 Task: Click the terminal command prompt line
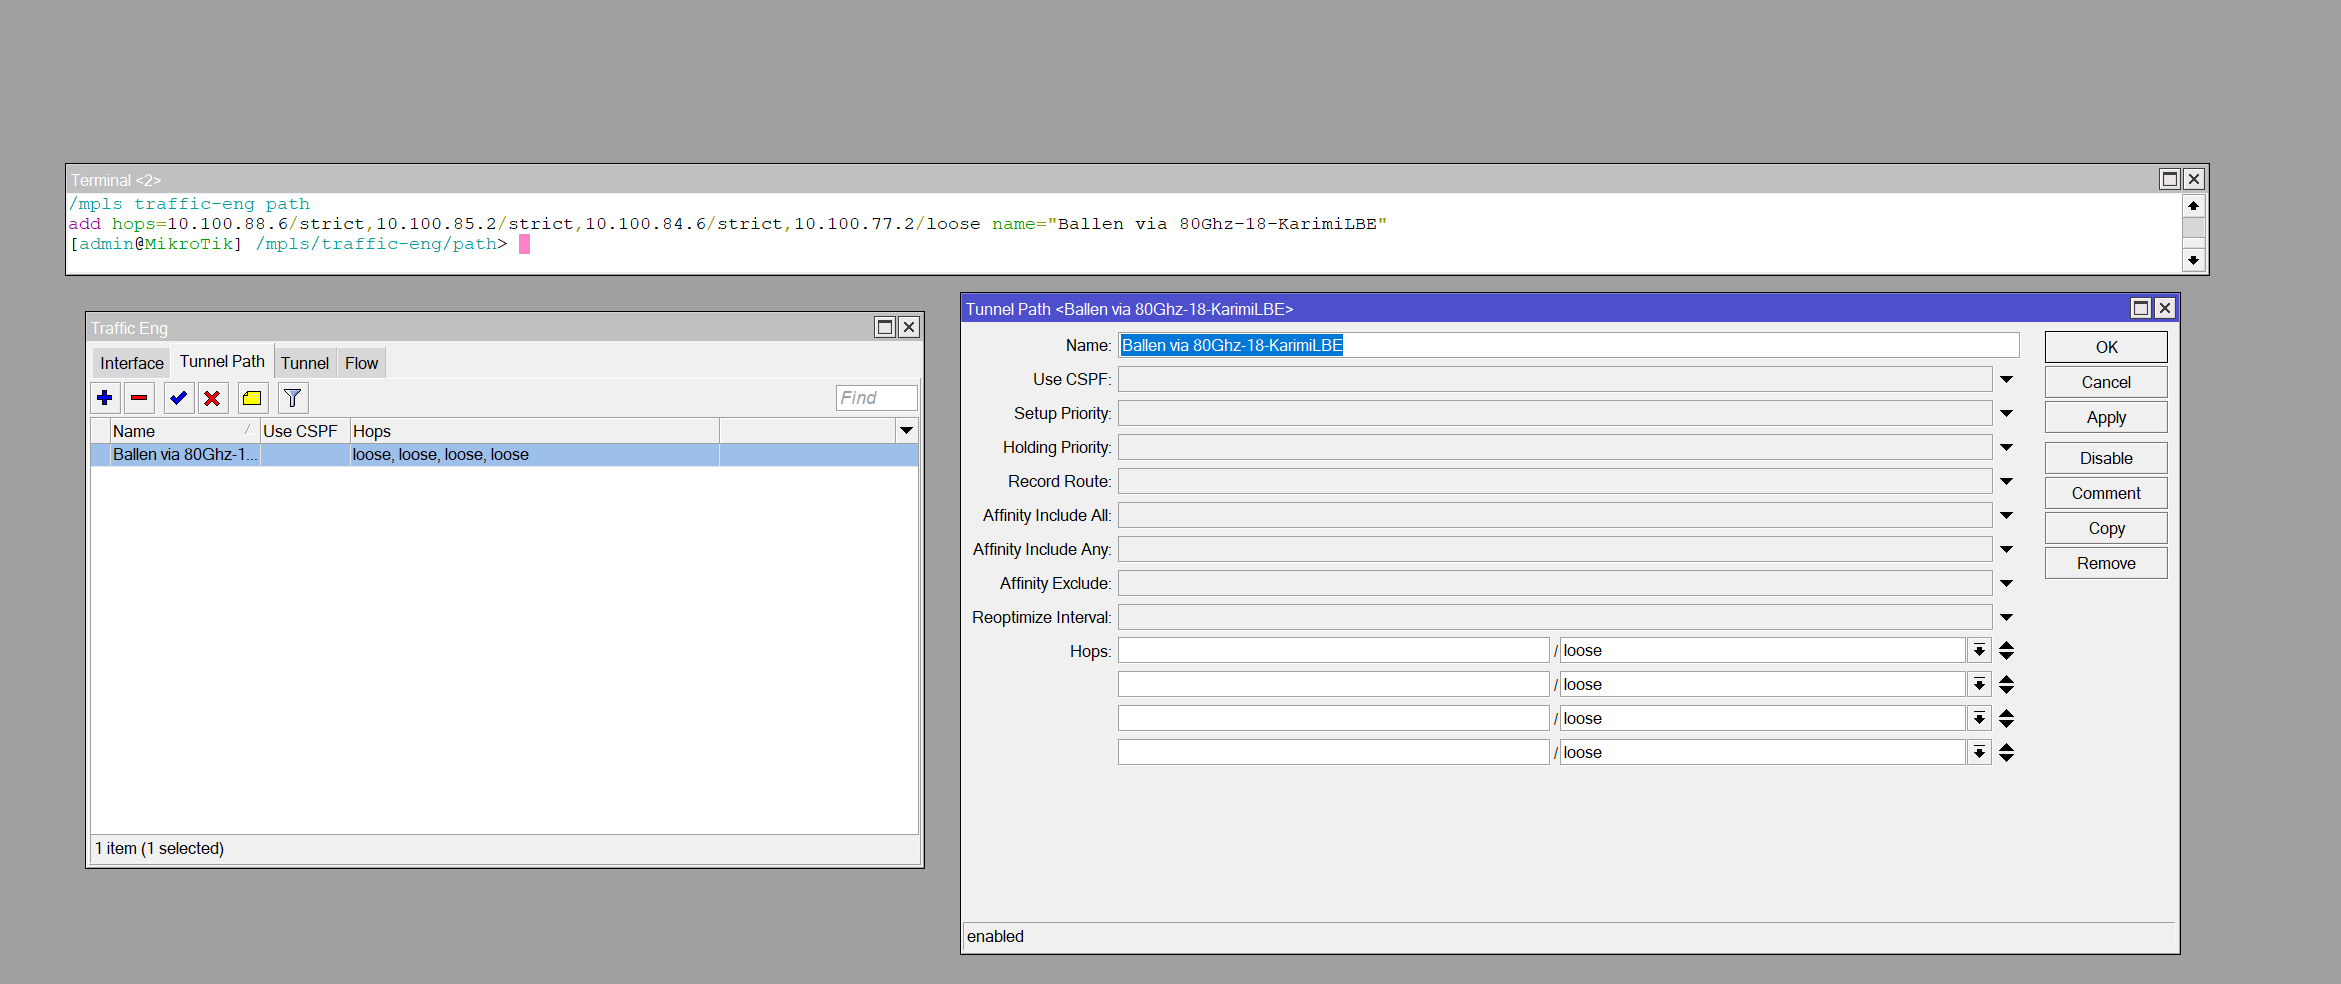(300, 244)
